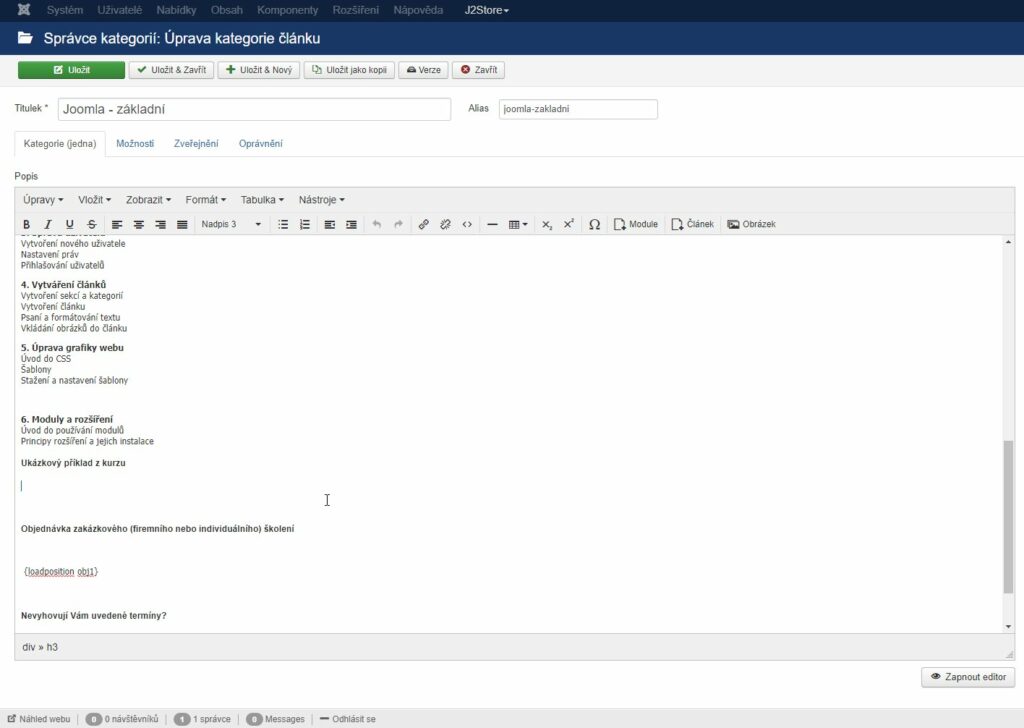The width and height of the screenshot is (1024, 728).
Task: Click Messages status link
Action: tap(276, 719)
